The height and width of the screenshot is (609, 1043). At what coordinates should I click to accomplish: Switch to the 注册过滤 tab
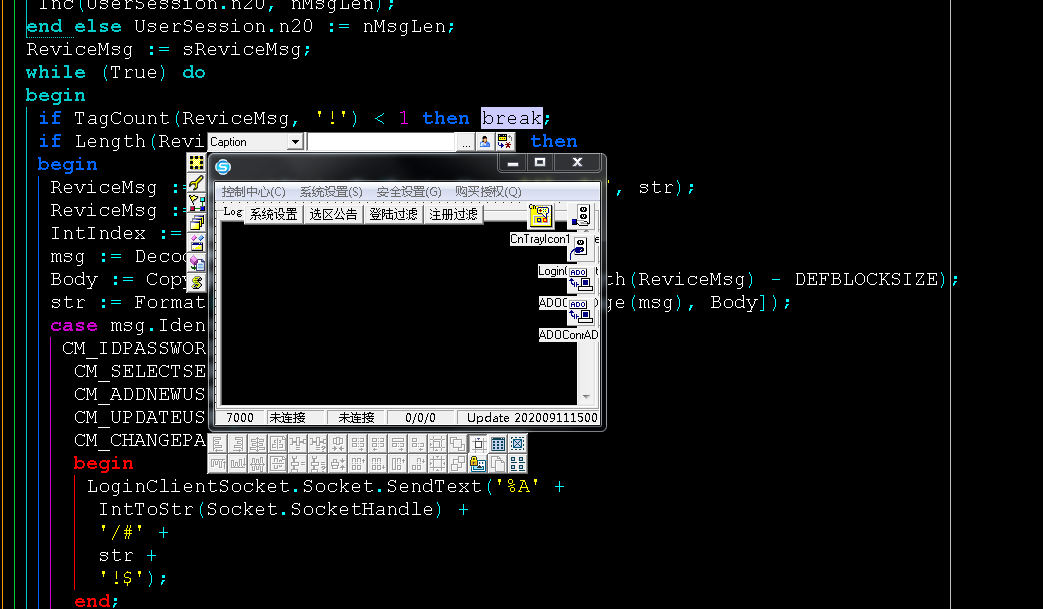(x=454, y=214)
